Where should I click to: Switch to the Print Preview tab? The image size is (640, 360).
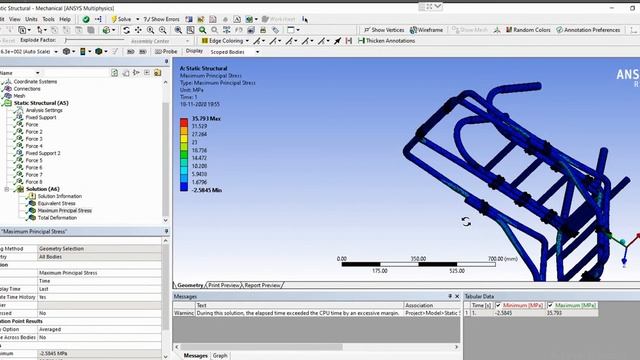click(224, 285)
